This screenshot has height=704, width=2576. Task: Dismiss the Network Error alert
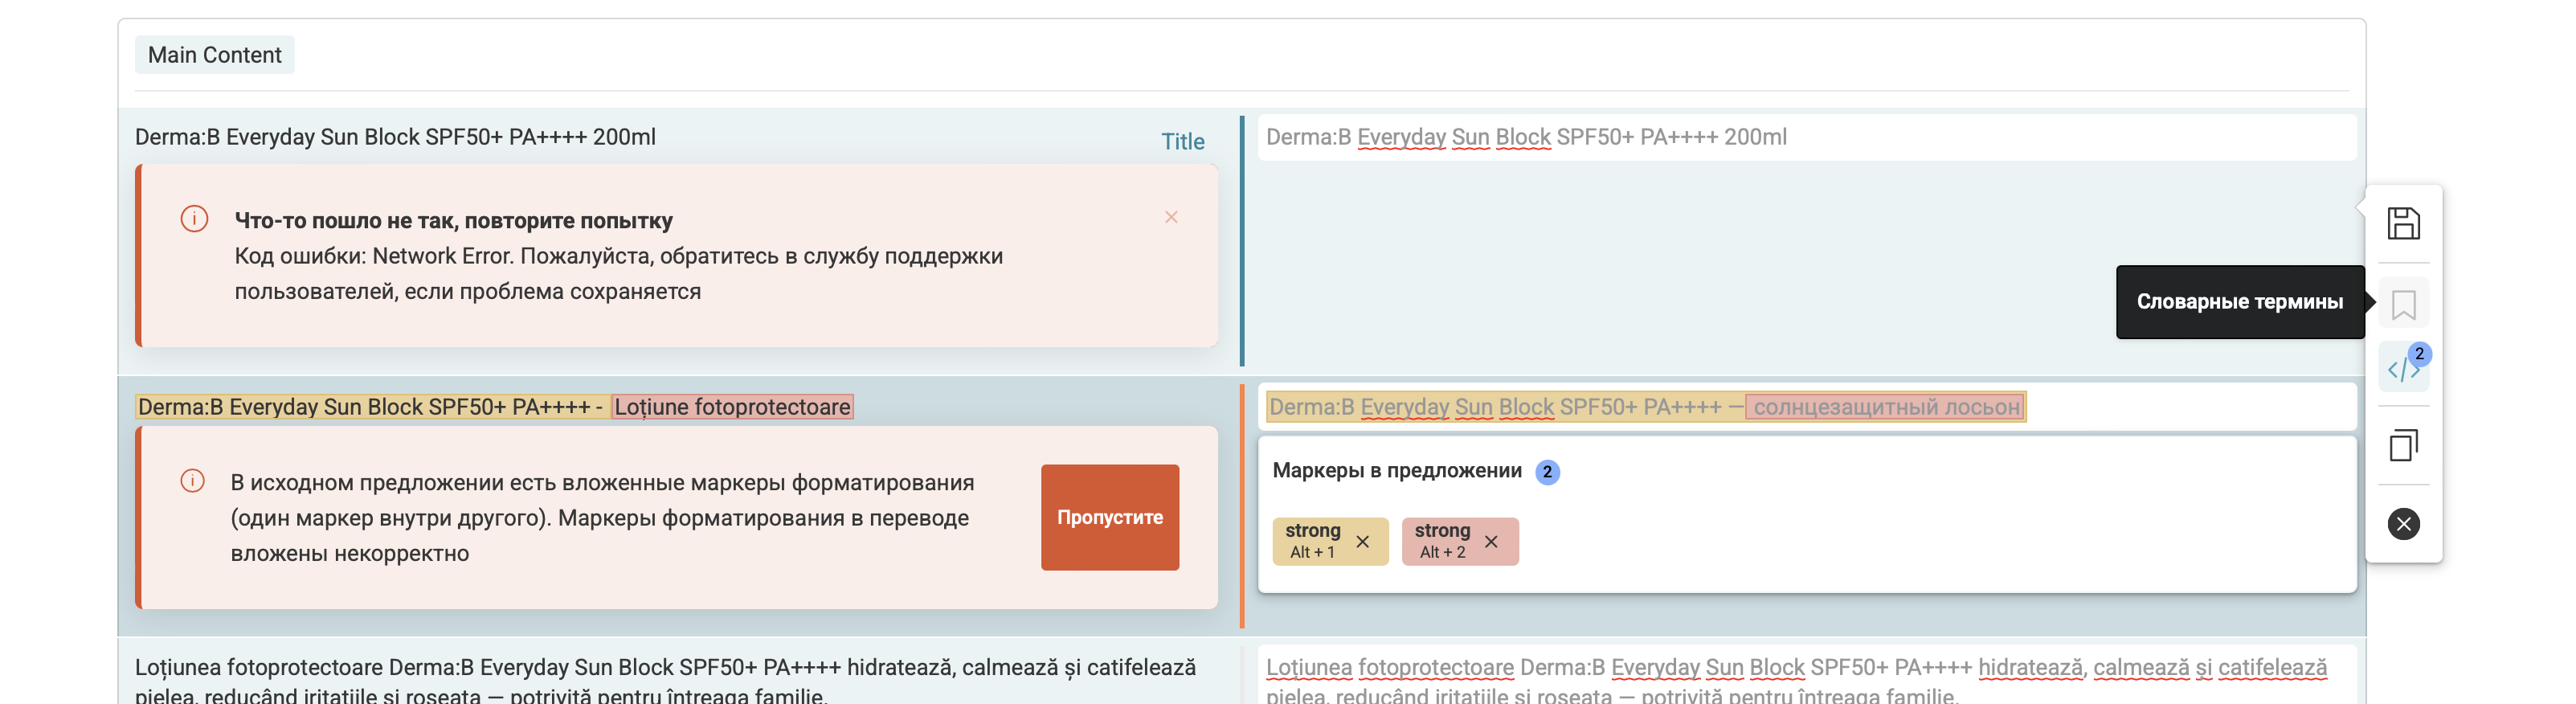tap(1171, 217)
